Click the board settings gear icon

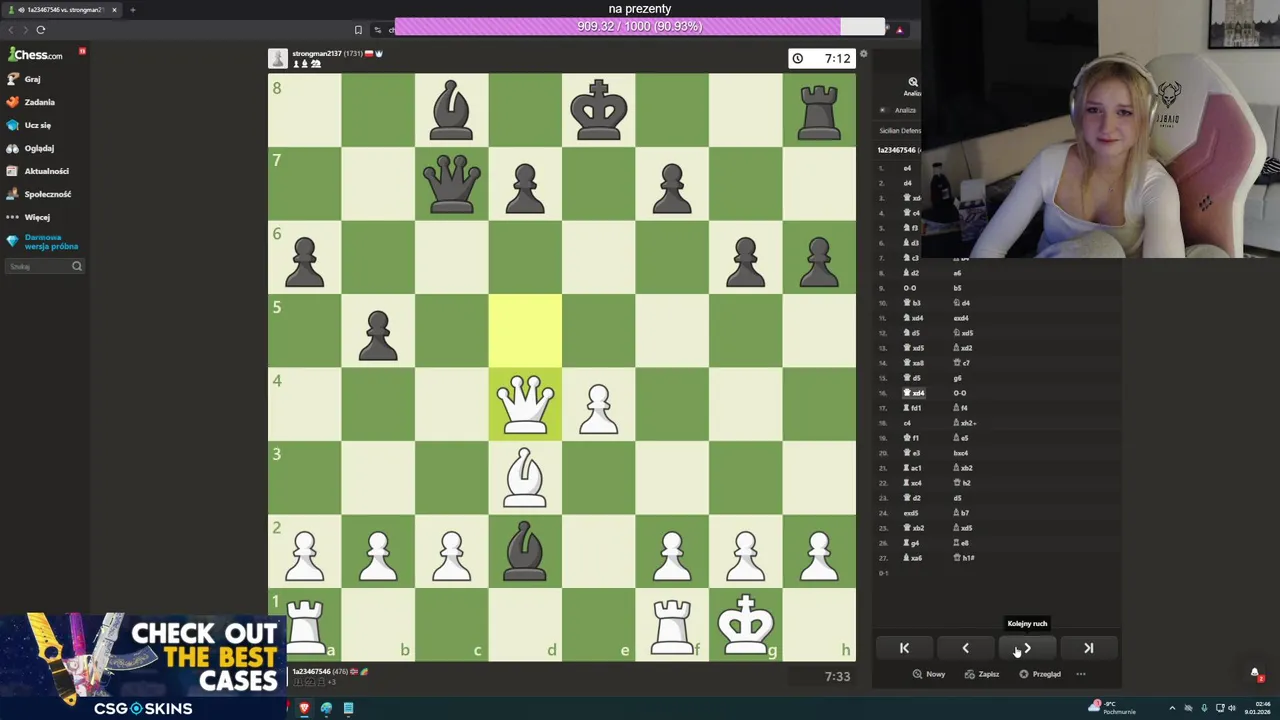[x=863, y=54]
